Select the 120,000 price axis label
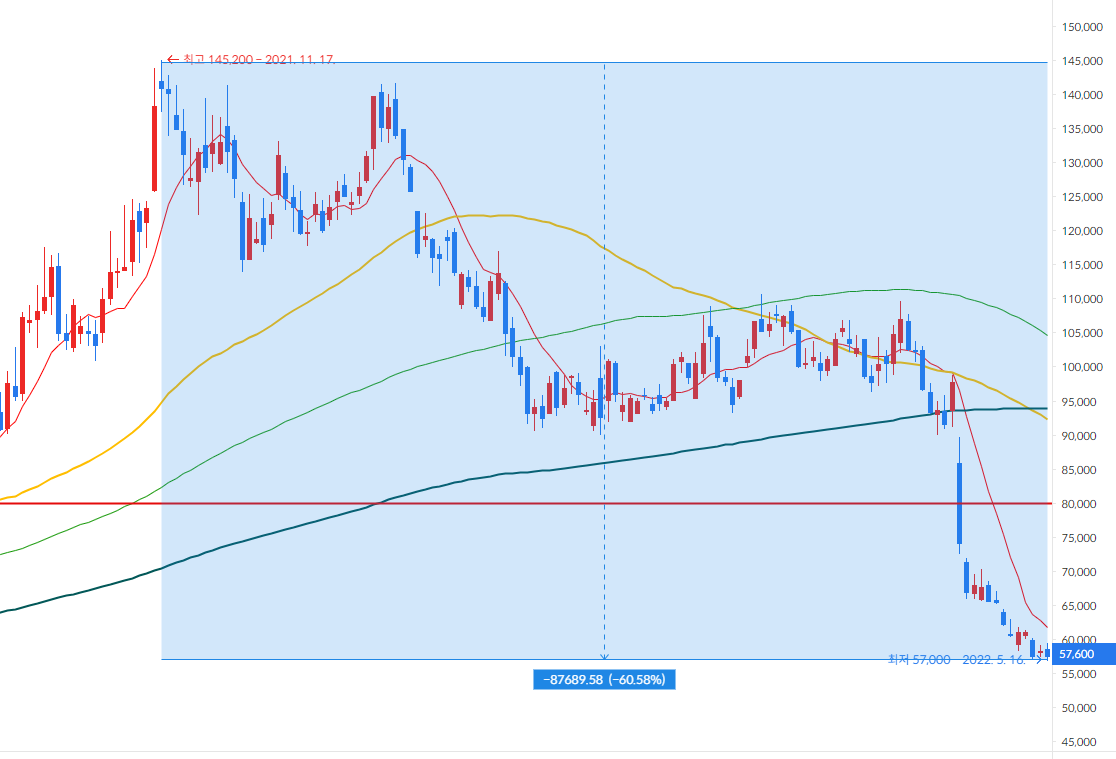This screenshot has height=759, width=1116. tap(1082, 231)
